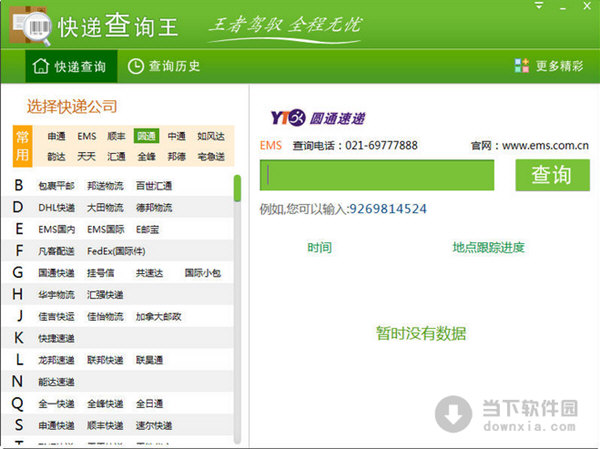
Task: Choose 速尔快递 in row S
Action: 154,426
